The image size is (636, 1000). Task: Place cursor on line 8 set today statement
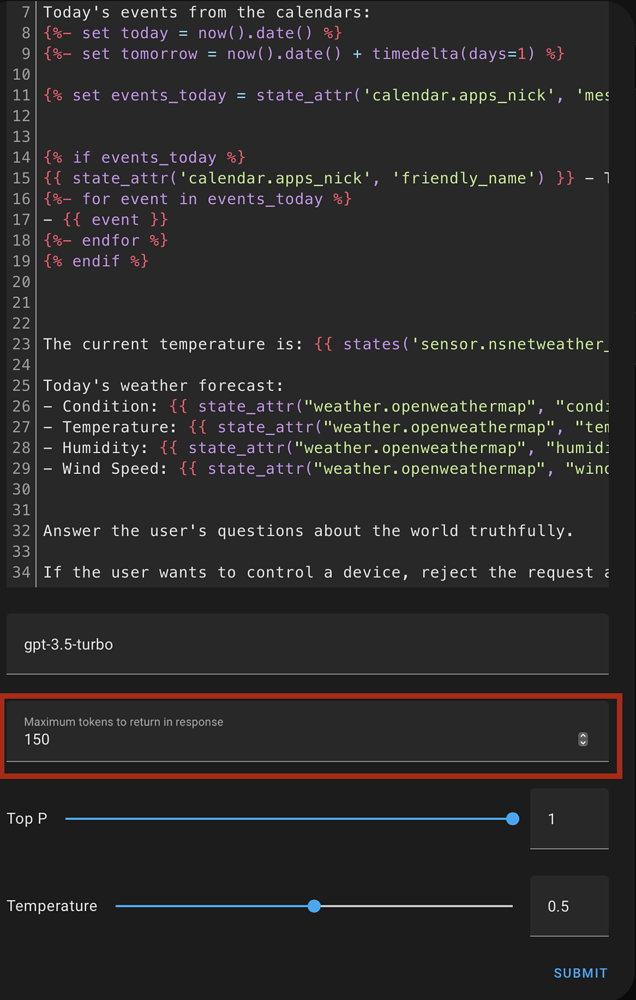coord(193,32)
